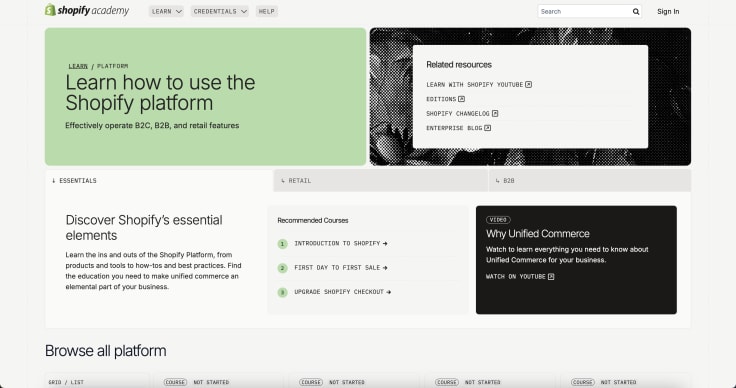Viewport: 736px width, 388px height.
Task: Click arrow icon after Upgrade Shopify Checkout
Action: [389, 292]
